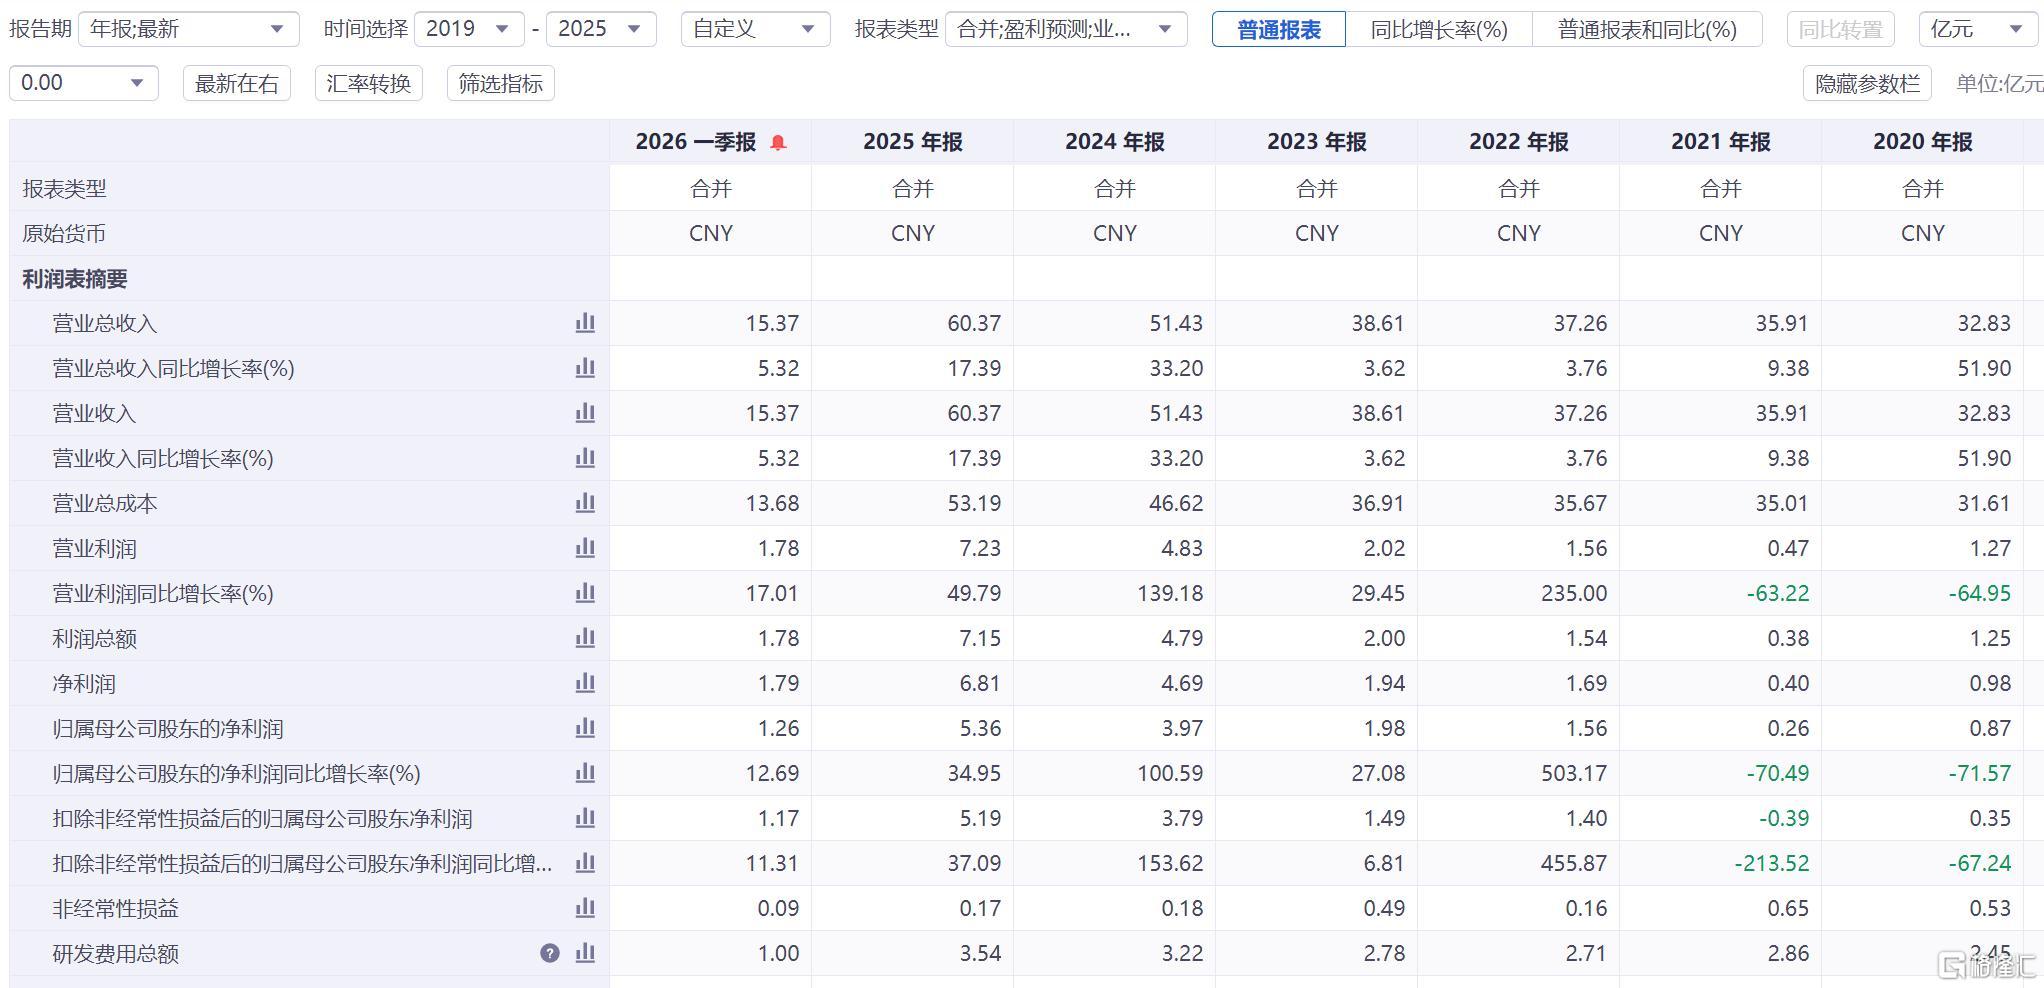Open the 报表类型 合并;盈利预测 dropdown
This screenshot has height=988, width=2044.
[x=1066, y=29]
